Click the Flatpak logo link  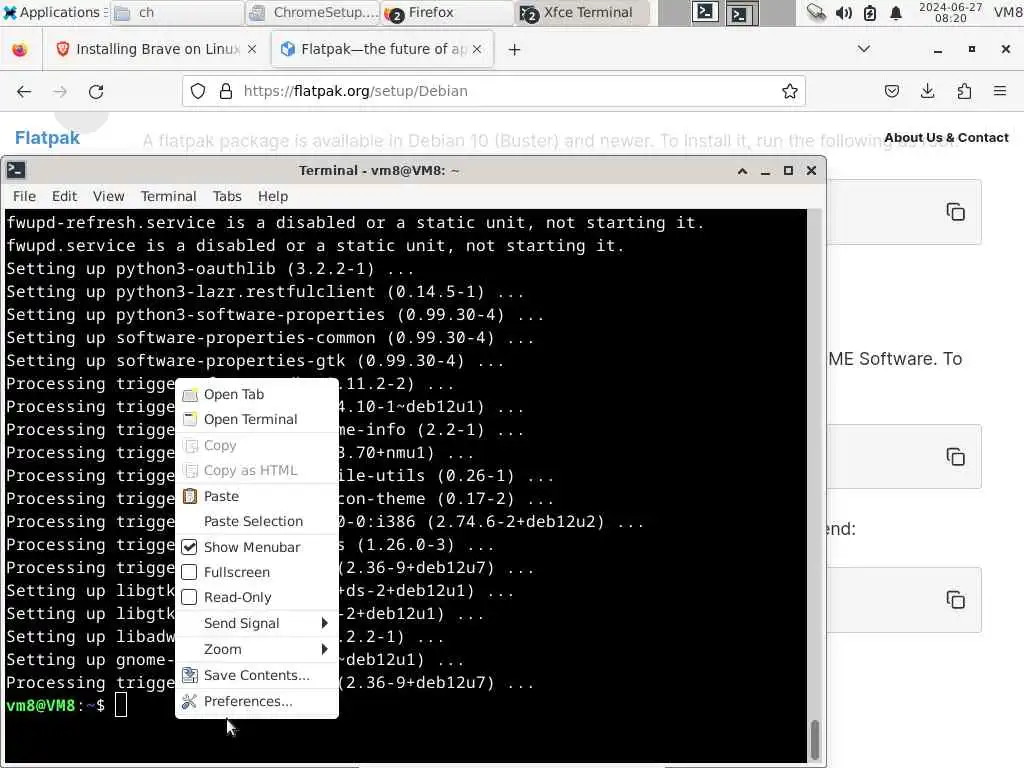point(47,138)
